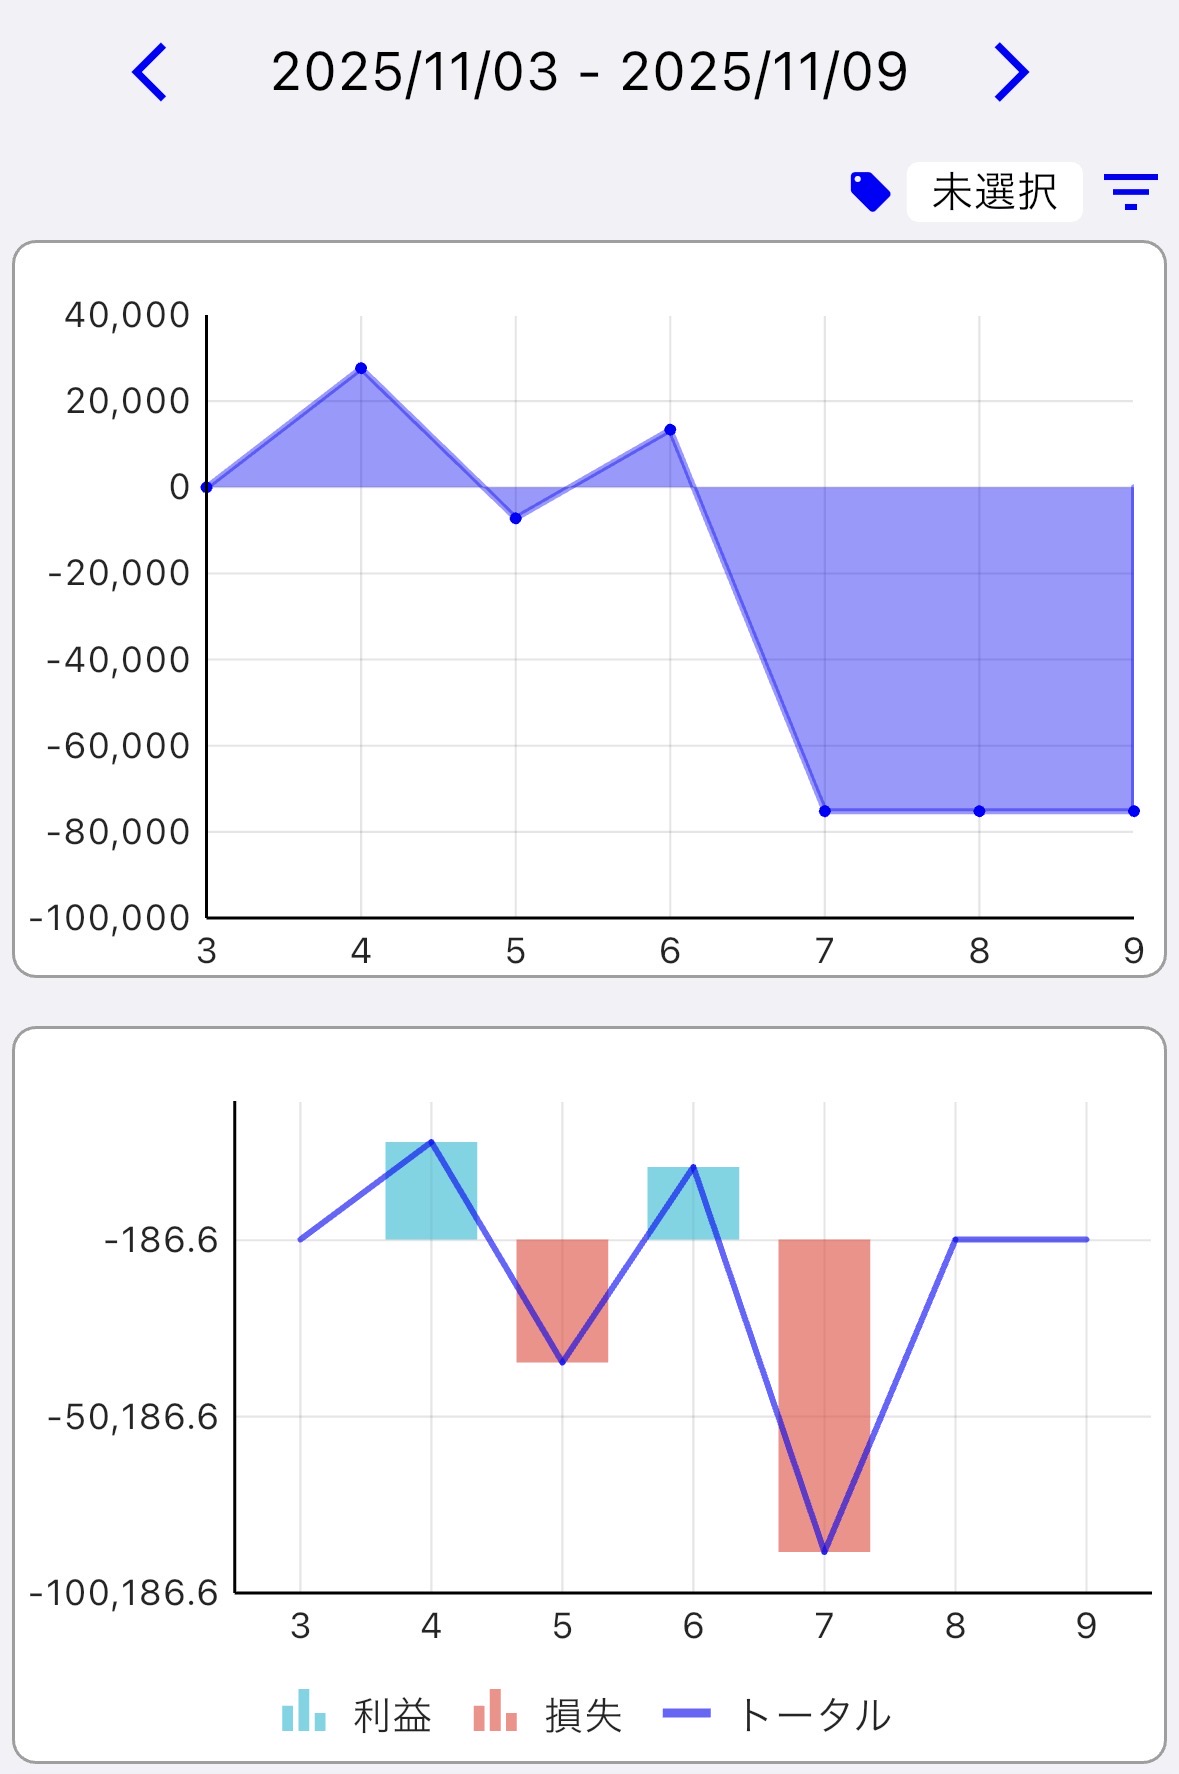Open the 未選択 tag selector
Screen dimensions: 1179x1774
point(994,191)
